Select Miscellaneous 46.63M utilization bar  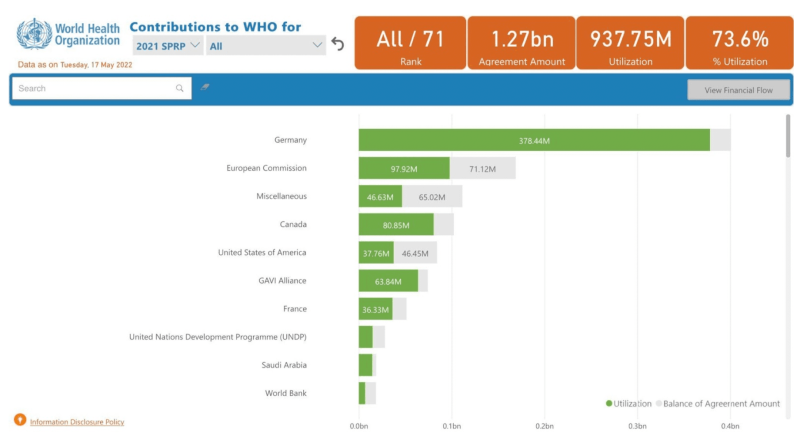[380, 196]
